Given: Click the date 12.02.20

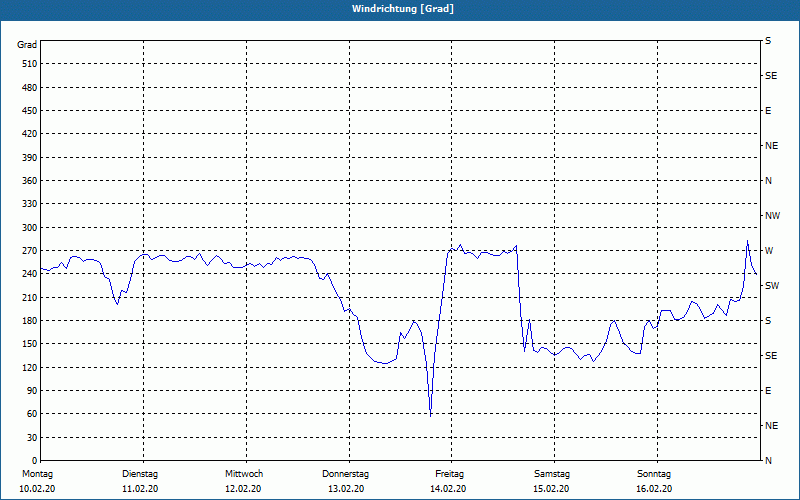Looking at the screenshot, I should (x=243, y=489).
